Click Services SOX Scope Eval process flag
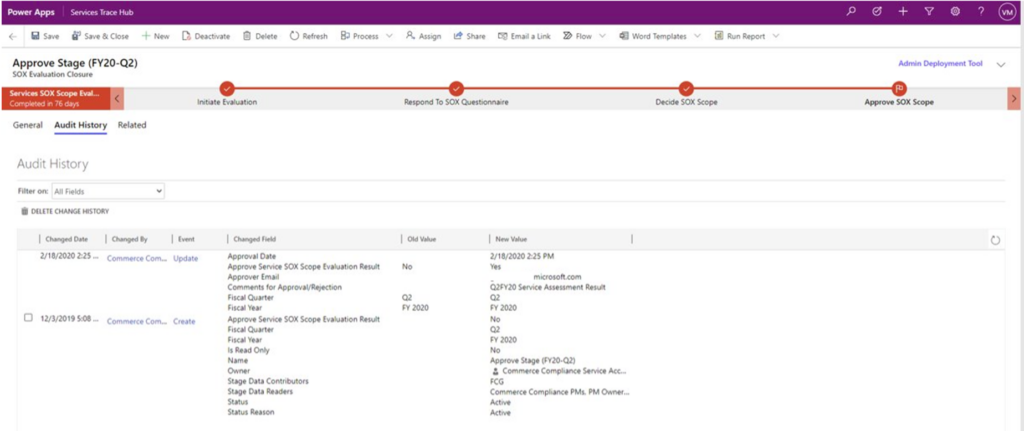The width and height of the screenshot is (1024, 431). 56,99
